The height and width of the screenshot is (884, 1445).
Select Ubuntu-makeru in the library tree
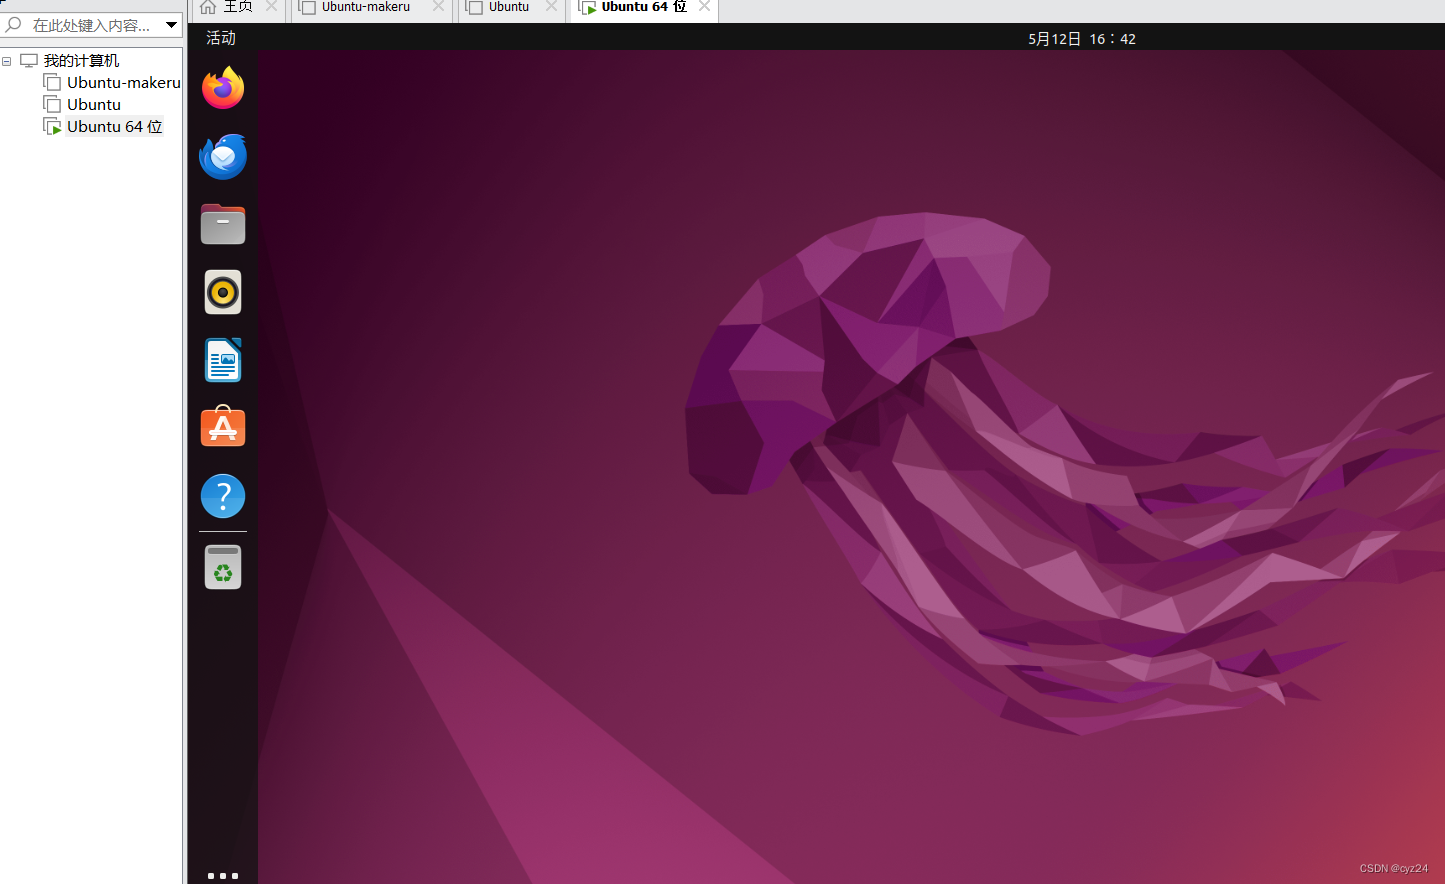click(x=123, y=82)
